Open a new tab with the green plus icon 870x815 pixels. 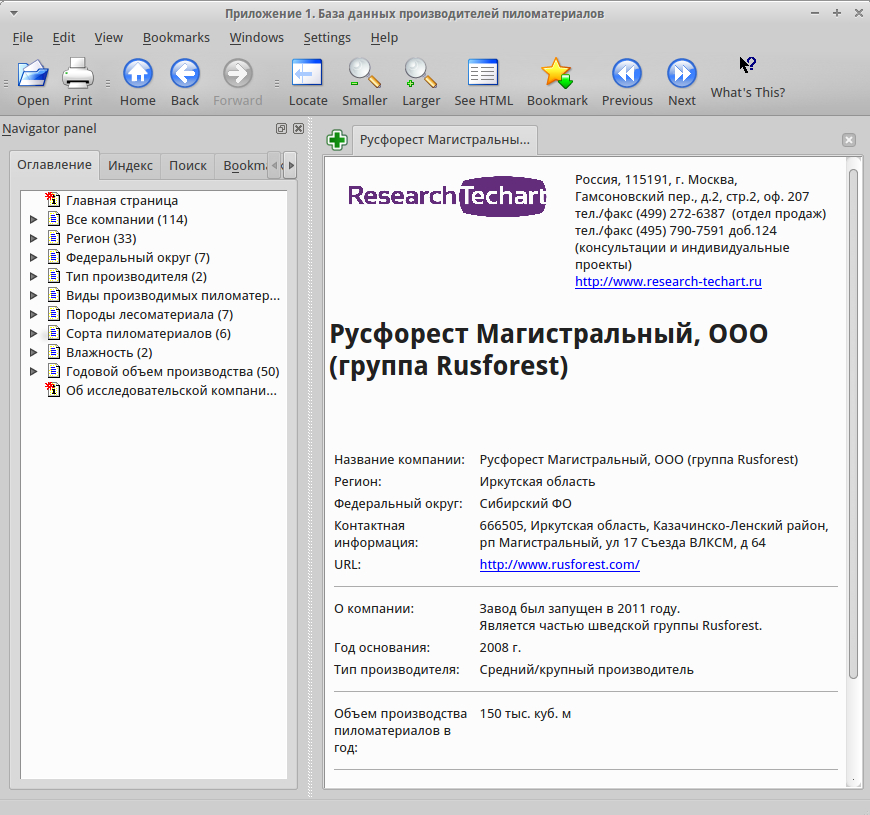tap(337, 140)
